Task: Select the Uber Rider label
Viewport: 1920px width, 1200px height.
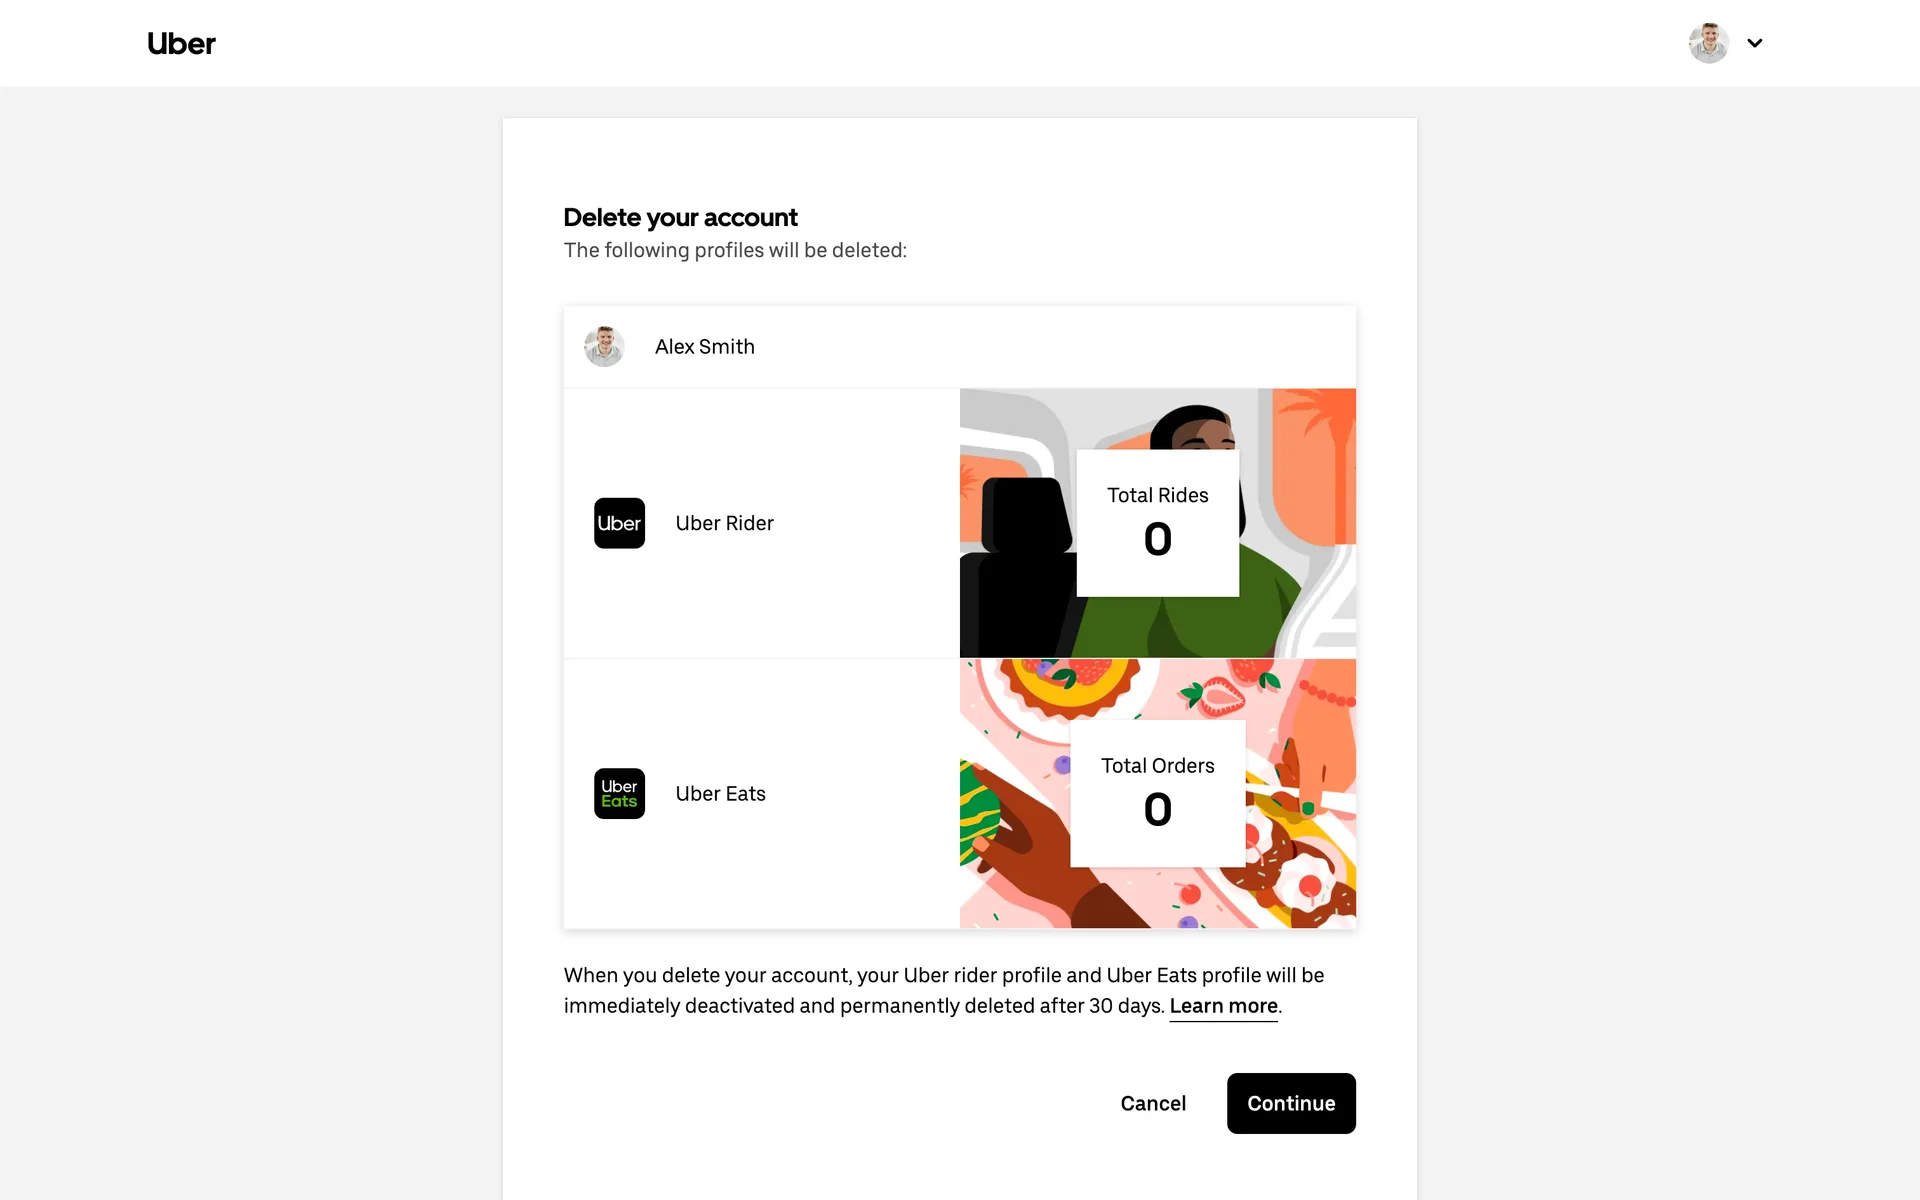Action: coord(724,523)
